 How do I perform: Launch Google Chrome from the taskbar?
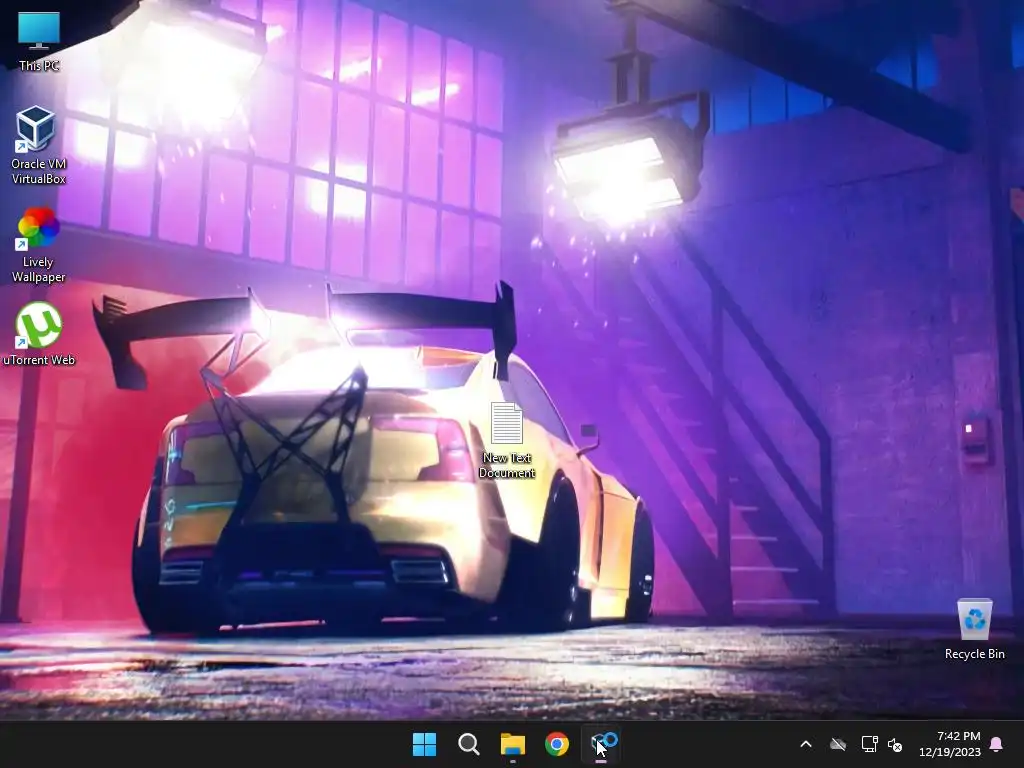click(x=557, y=744)
